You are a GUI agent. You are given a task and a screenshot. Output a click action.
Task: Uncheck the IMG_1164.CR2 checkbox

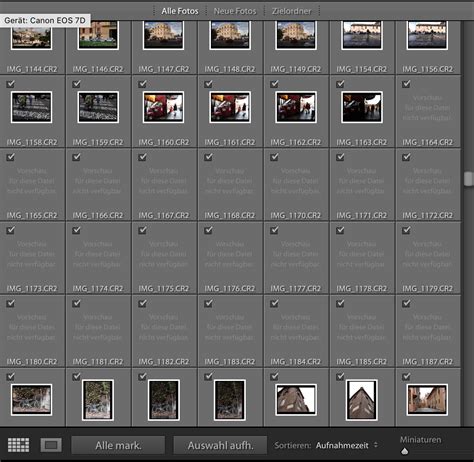point(406,84)
